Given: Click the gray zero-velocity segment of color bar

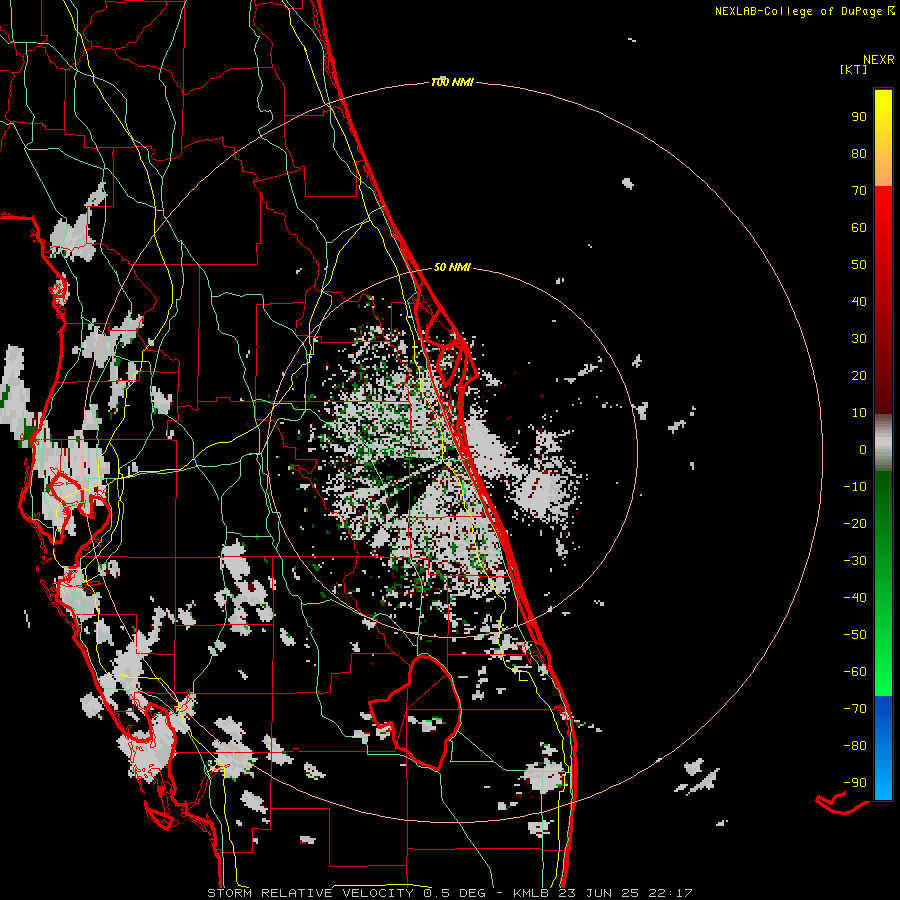Looking at the screenshot, I should (x=883, y=443).
